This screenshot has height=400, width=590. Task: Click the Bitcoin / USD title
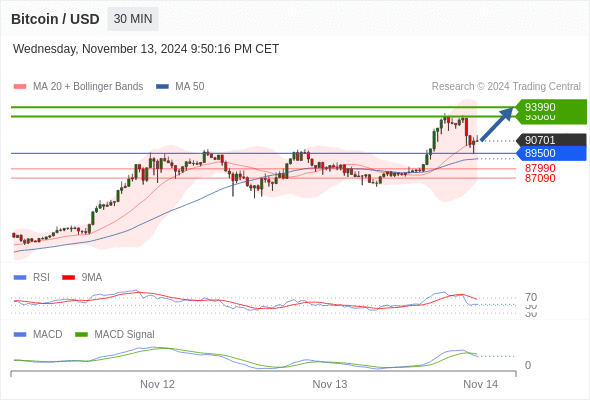[x=55, y=19]
